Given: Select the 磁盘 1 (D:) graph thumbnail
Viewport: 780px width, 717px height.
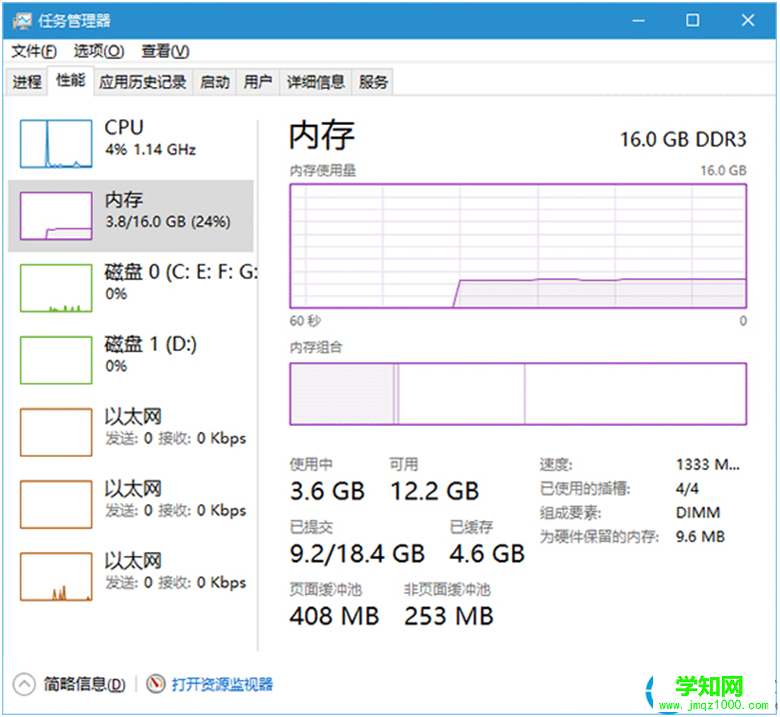Looking at the screenshot, I should coord(56,359).
